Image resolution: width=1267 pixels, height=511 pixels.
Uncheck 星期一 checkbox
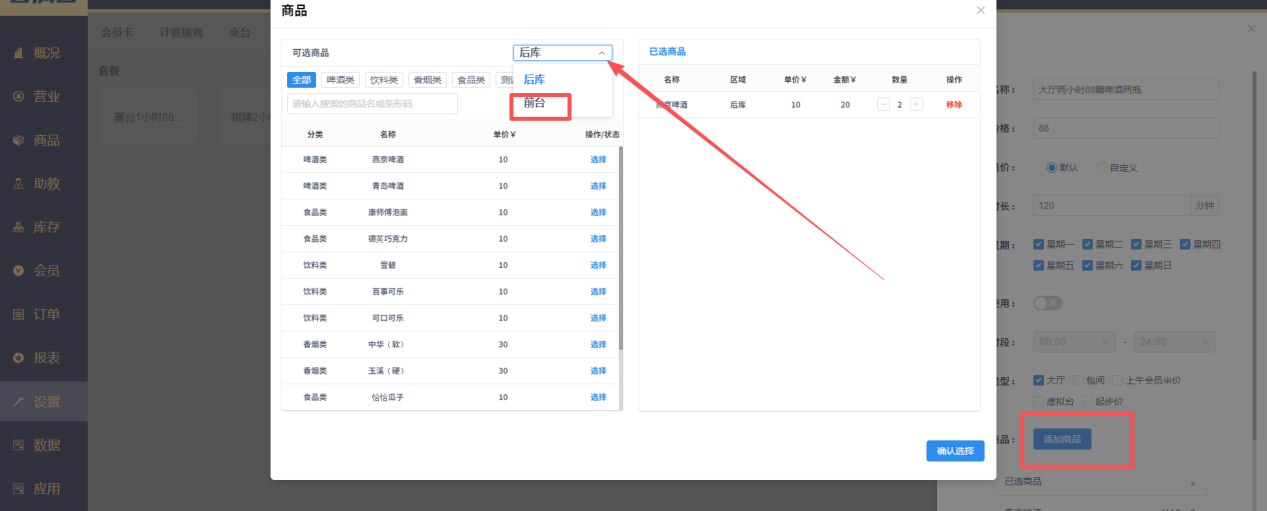click(x=1039, y=244)
